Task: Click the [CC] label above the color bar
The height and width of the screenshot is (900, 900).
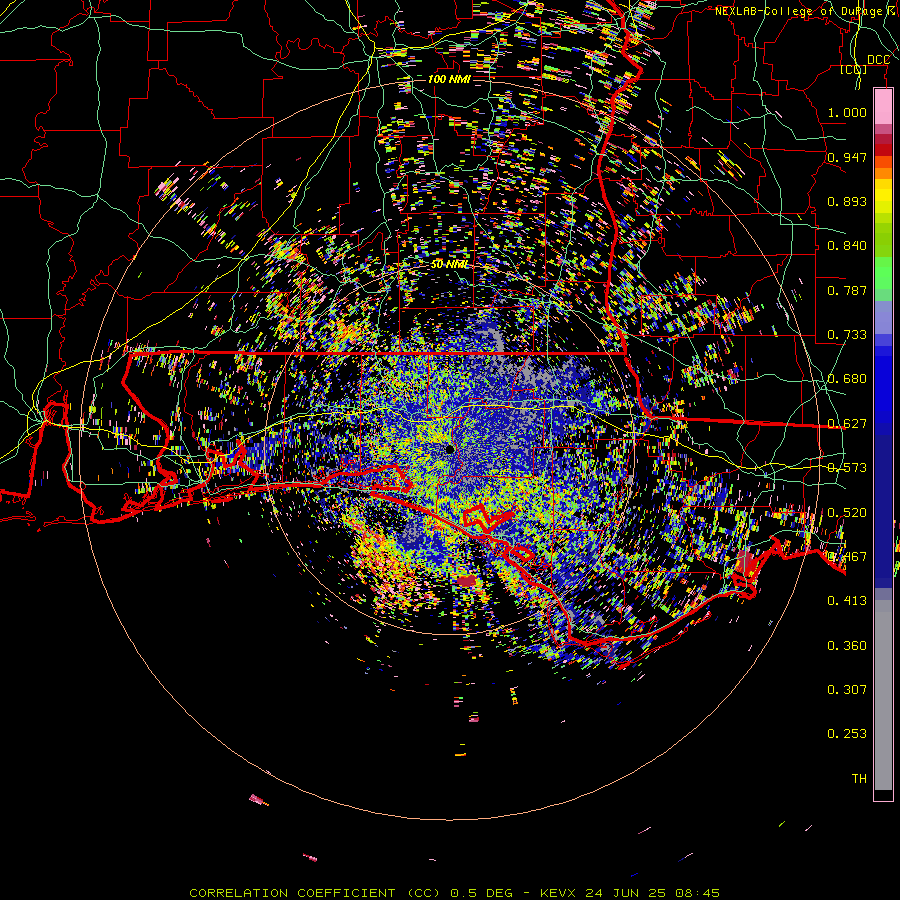Action: coord(853,69)
